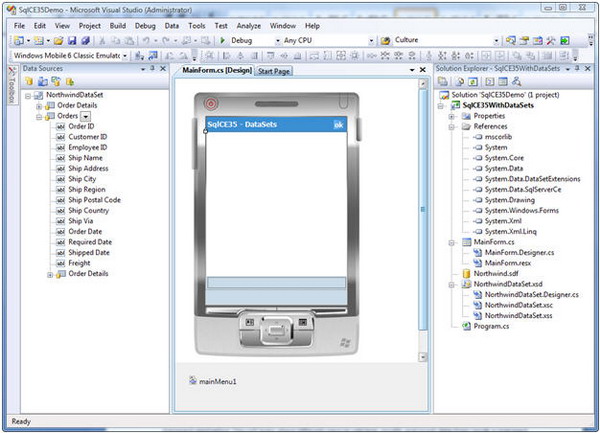Viewport: 600px width, 433px height.
Task: Open the Properties Window toolbar icon
Action: point(524,41)
